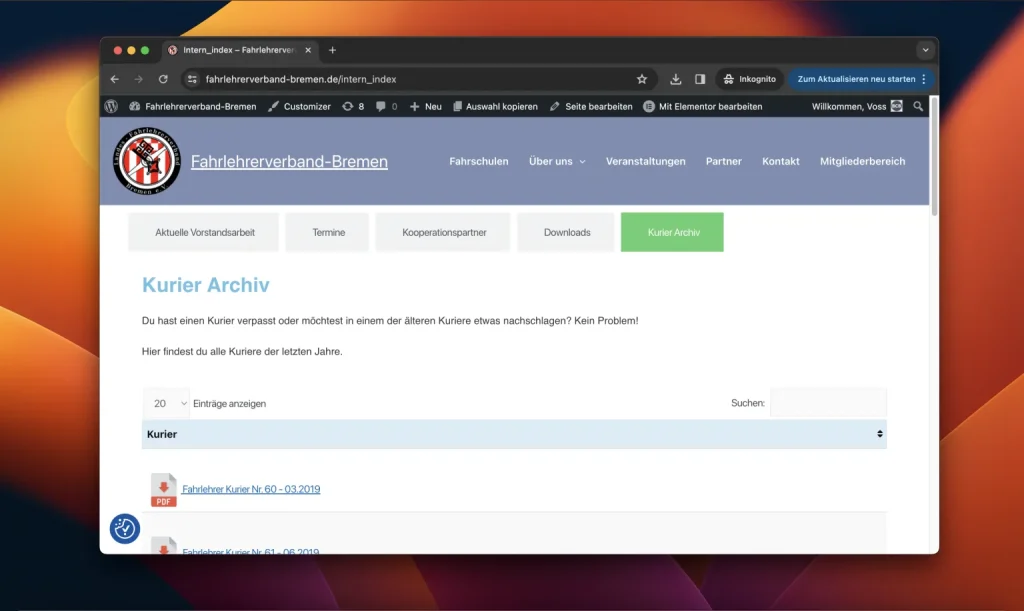Go to Veranstaltungen in the site menu

[x=646, y=161]
